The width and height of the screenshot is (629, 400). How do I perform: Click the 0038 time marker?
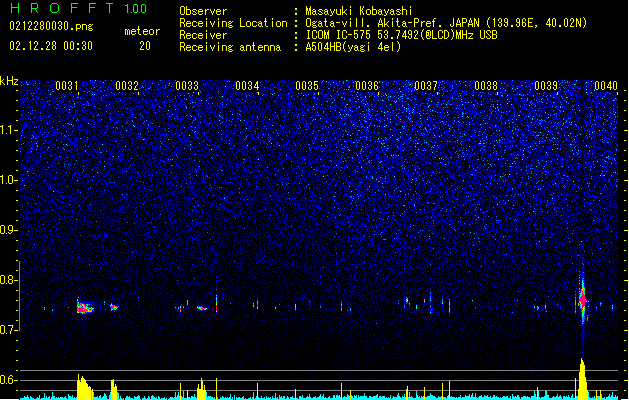coord(486,86)
